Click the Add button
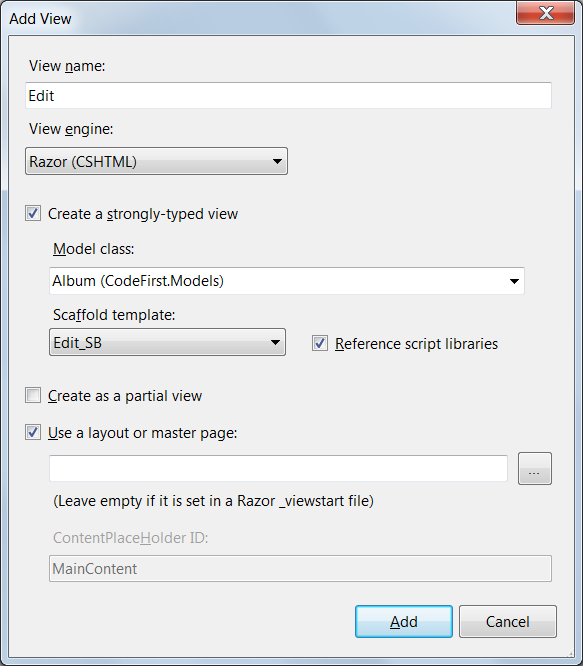 point(404,621)
